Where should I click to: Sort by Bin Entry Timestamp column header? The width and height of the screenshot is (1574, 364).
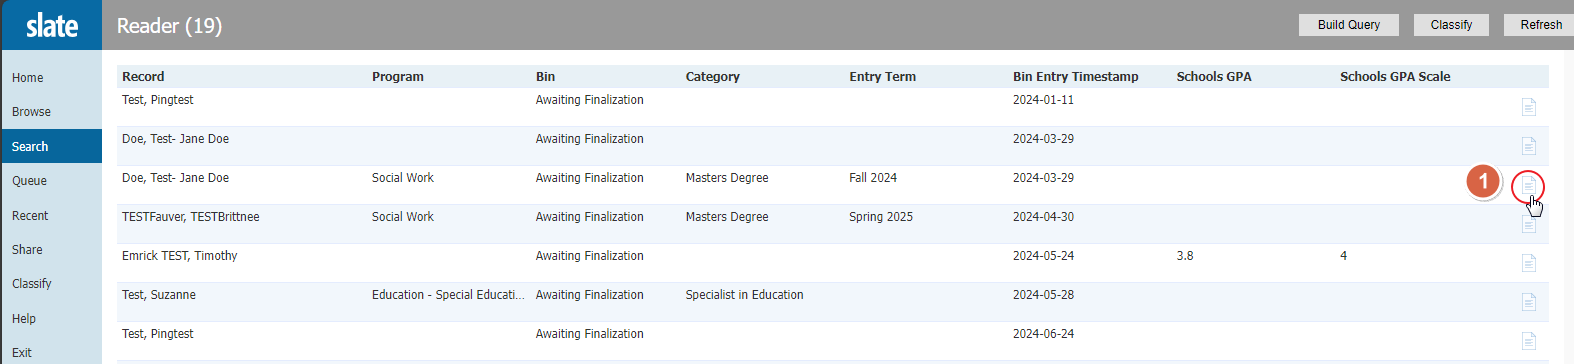(1075, 77)
